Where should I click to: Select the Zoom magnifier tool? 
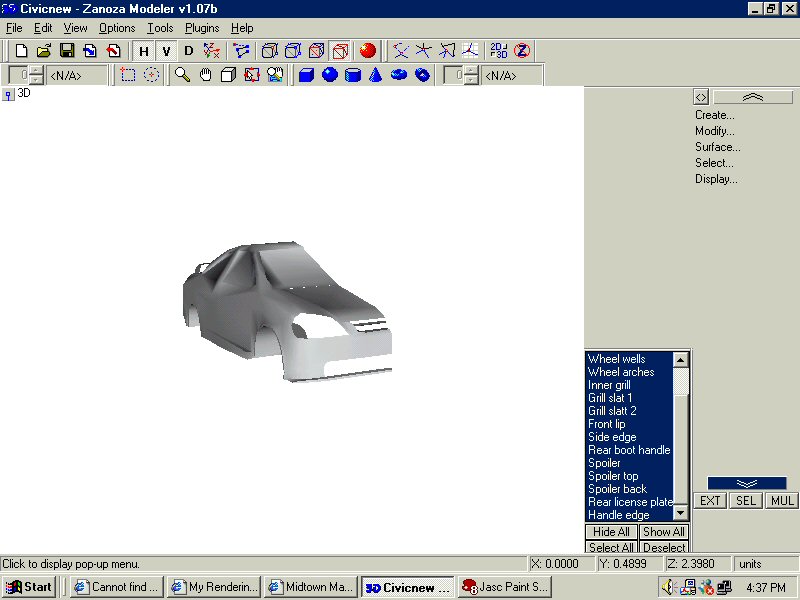tap(182, 75)
